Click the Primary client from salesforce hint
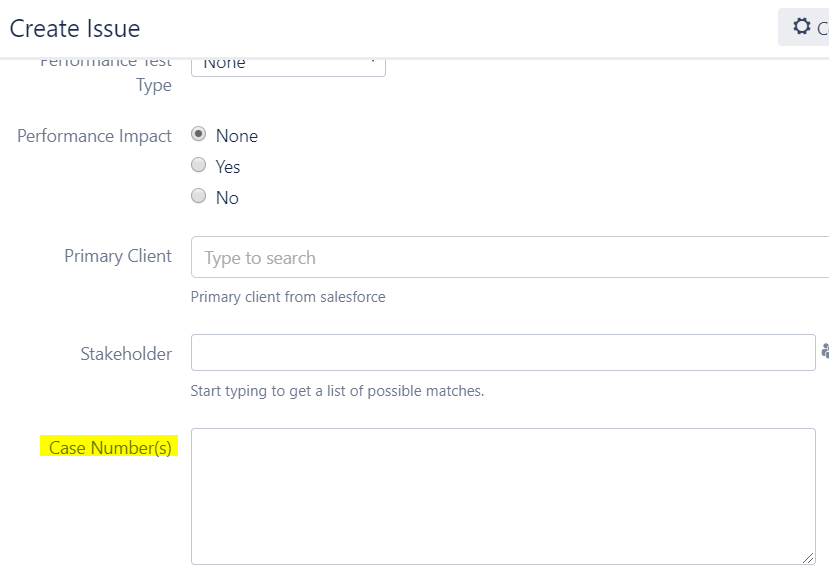Viewport: 829px width, 572px height. point(288,297)
